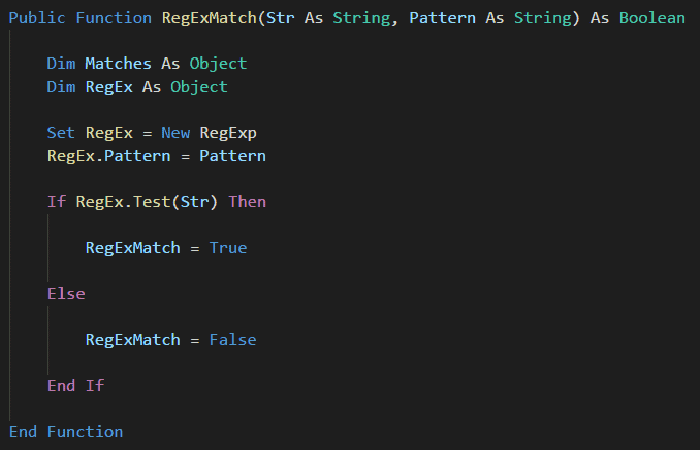Click the End Function line
The height and width of the screenshot is (450, 700).
pos(66,432)
